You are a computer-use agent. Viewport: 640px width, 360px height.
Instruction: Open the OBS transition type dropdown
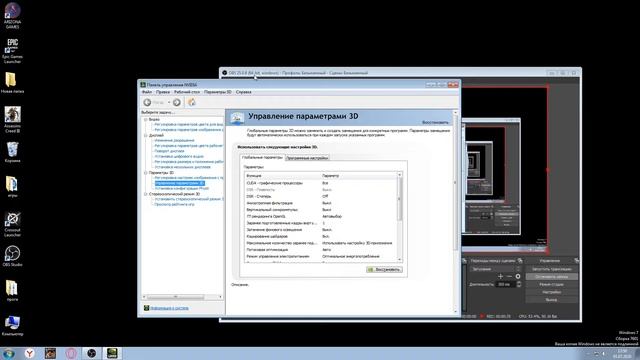(496, 269)
